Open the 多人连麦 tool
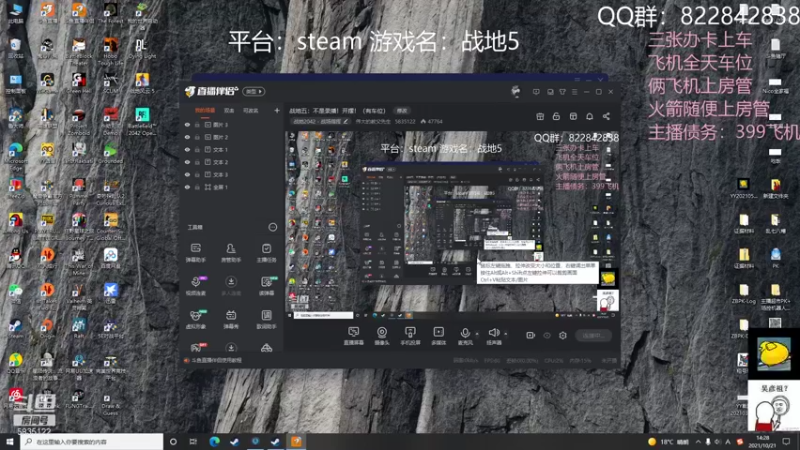 [231, 286]
